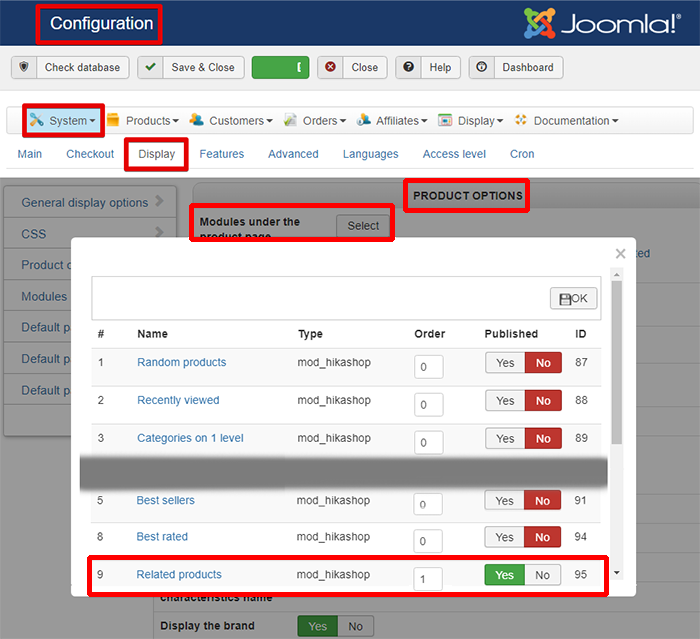Open the Orders dropdown menu
The image size is (700, 639).
pos(315,120)
